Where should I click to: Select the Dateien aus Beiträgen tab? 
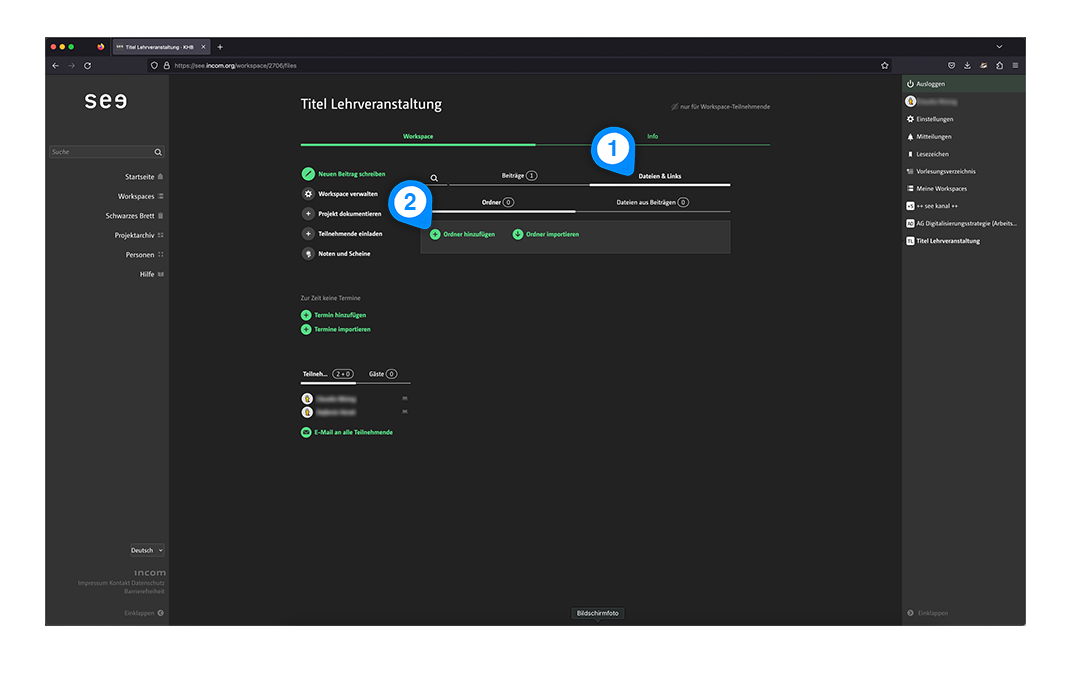(652, 202)
